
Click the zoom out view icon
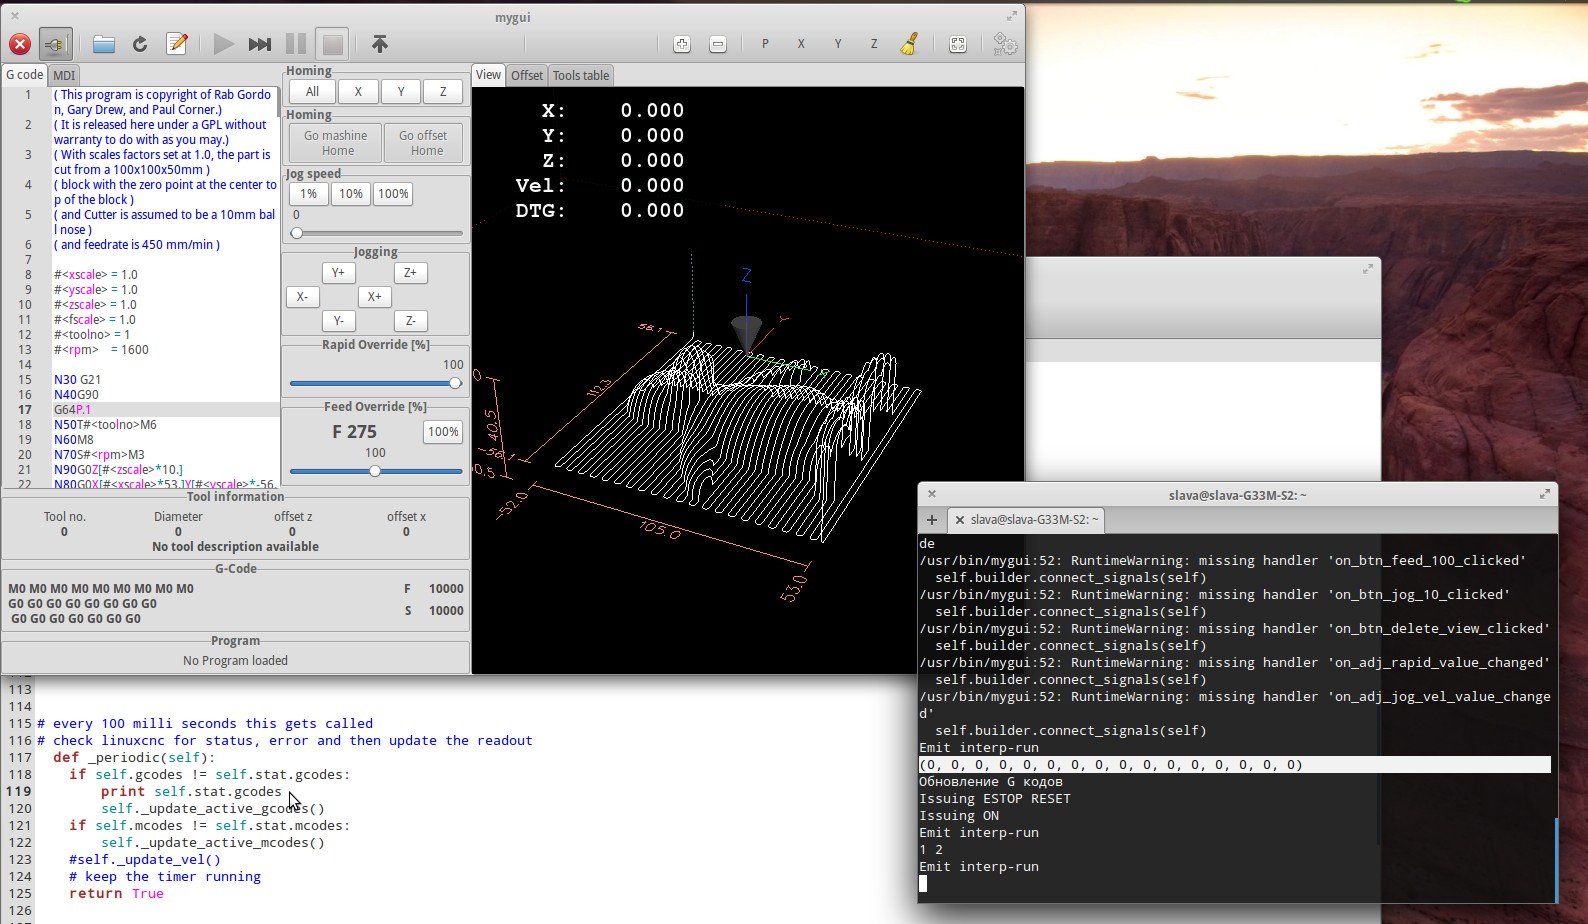718,44
